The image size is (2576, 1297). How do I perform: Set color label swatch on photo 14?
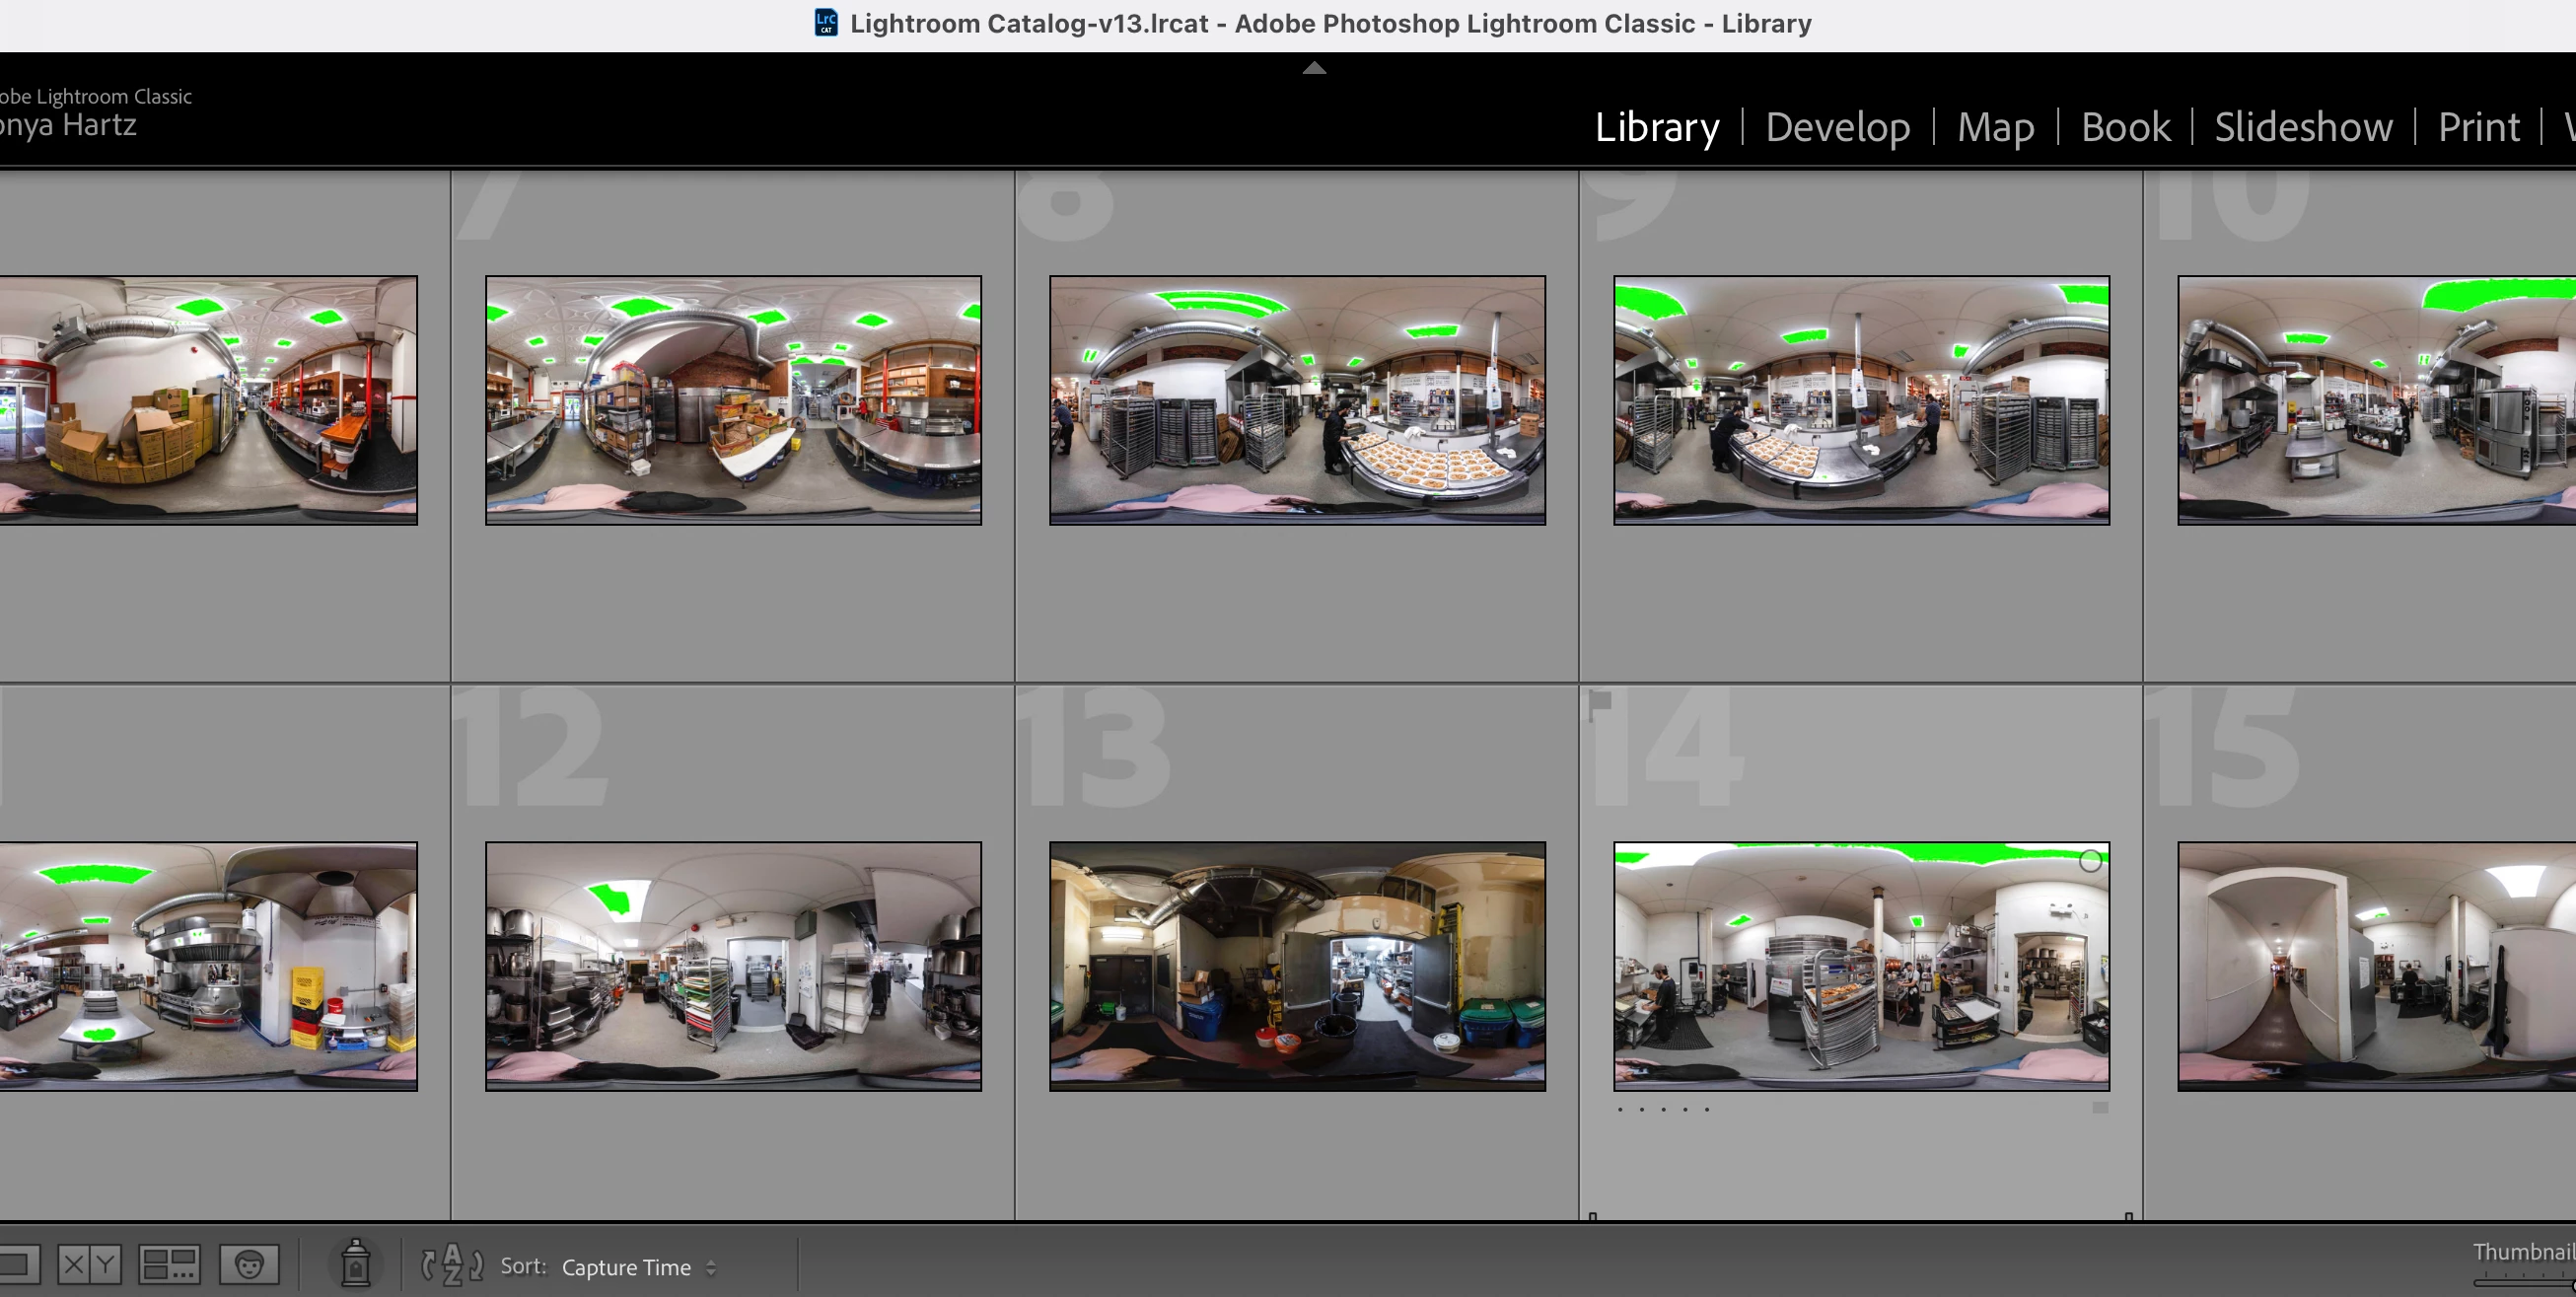[x=2100, y=1108]
